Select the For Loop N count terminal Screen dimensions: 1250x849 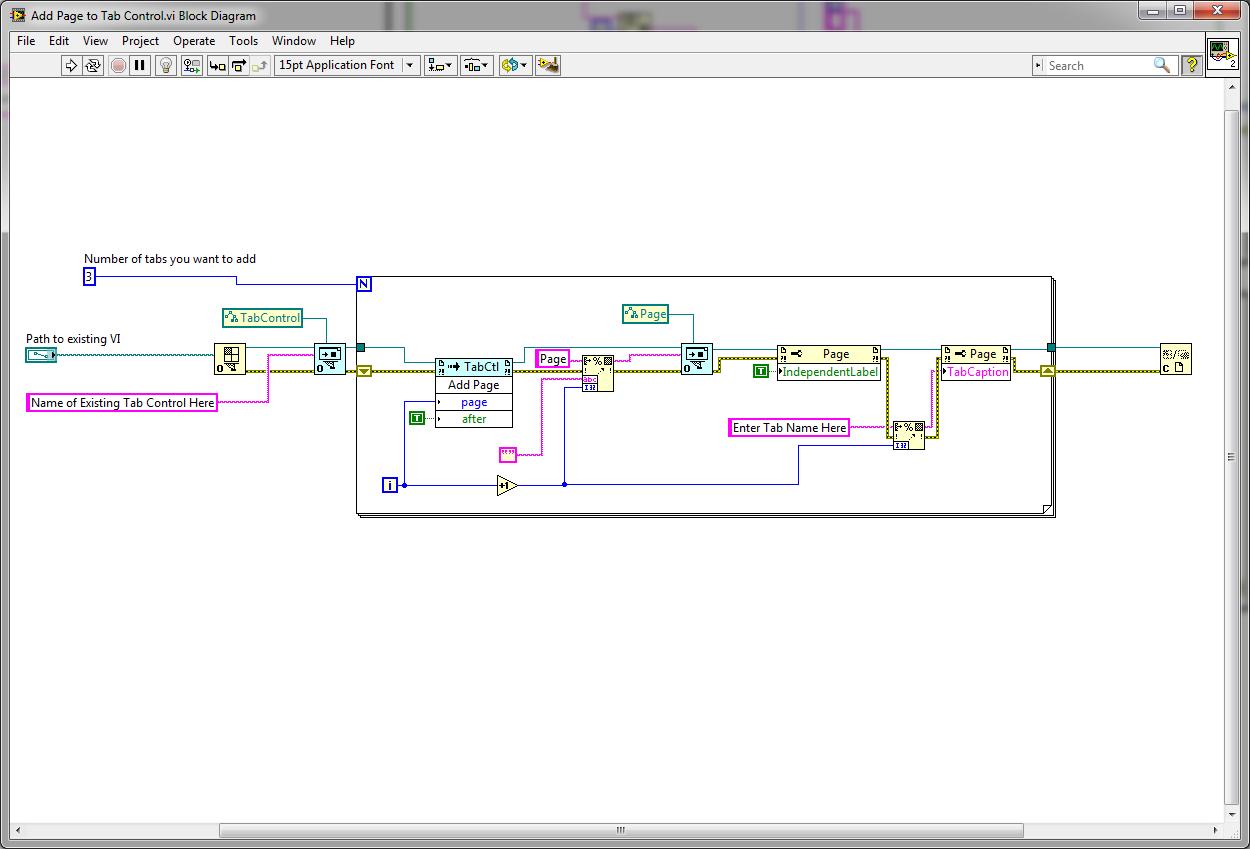[364, 284]
